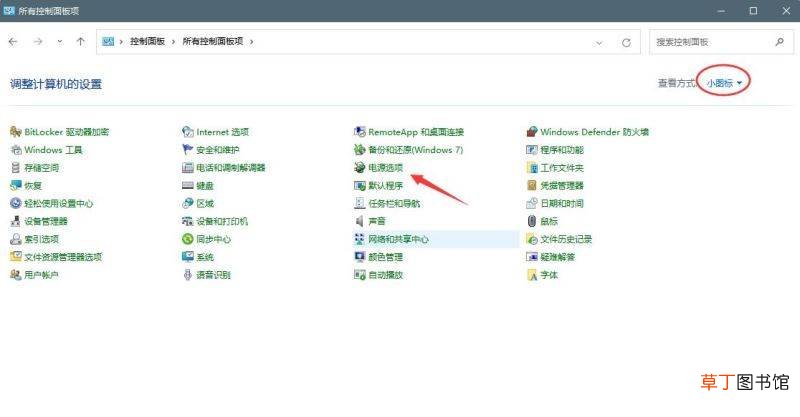Open the 文件历史记录 icon

(532, 239)
